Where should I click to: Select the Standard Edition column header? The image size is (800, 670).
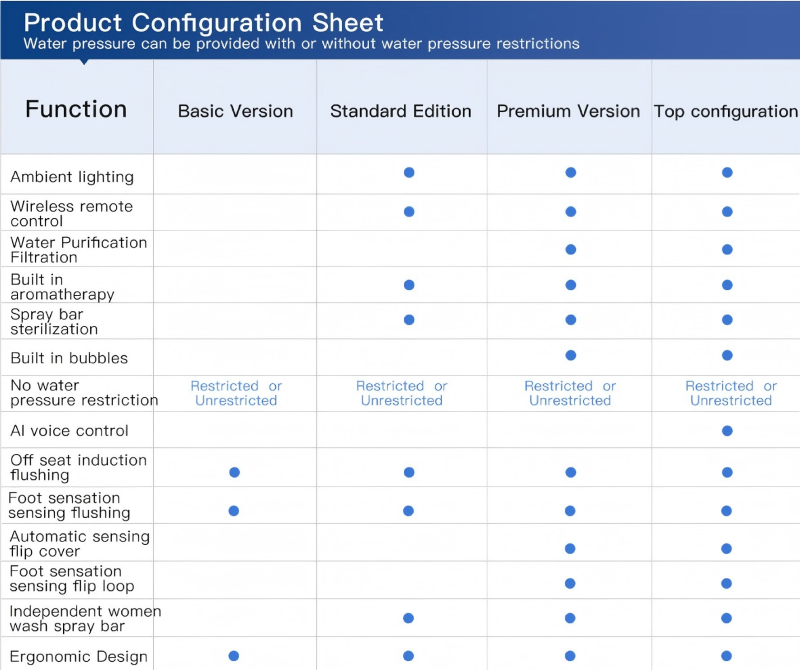click(401, 111)
